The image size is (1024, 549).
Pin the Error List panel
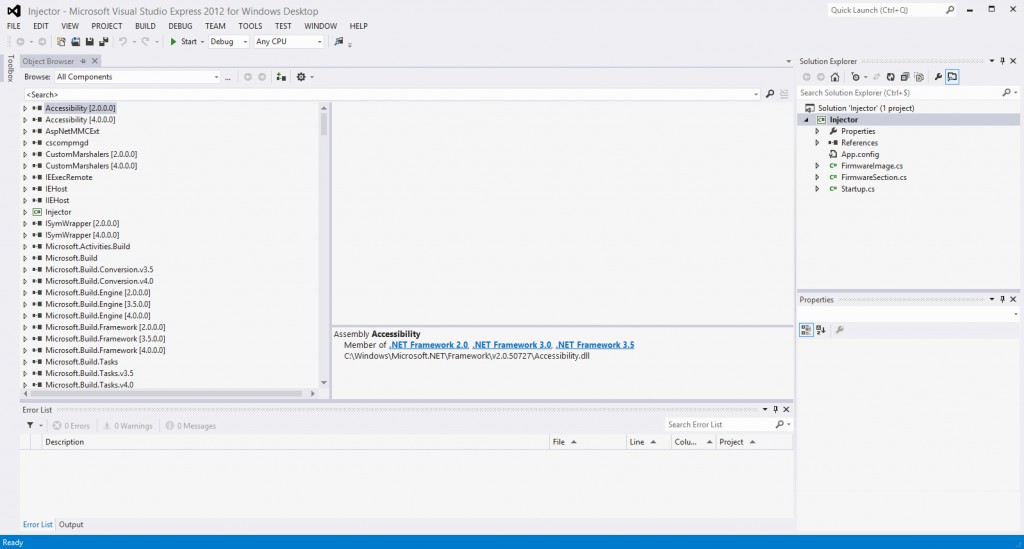[x=775, y=409]
